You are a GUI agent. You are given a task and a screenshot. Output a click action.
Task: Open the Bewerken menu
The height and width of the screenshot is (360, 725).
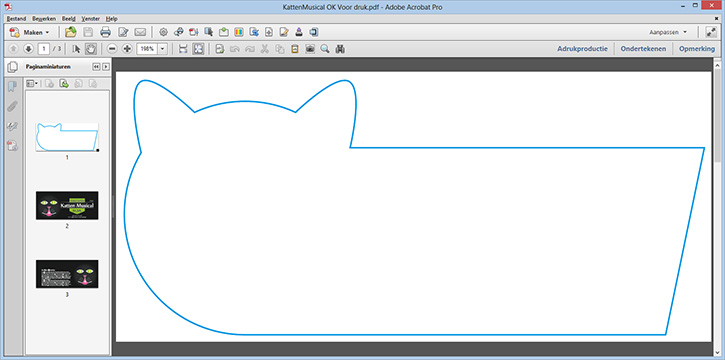[44, 19]
